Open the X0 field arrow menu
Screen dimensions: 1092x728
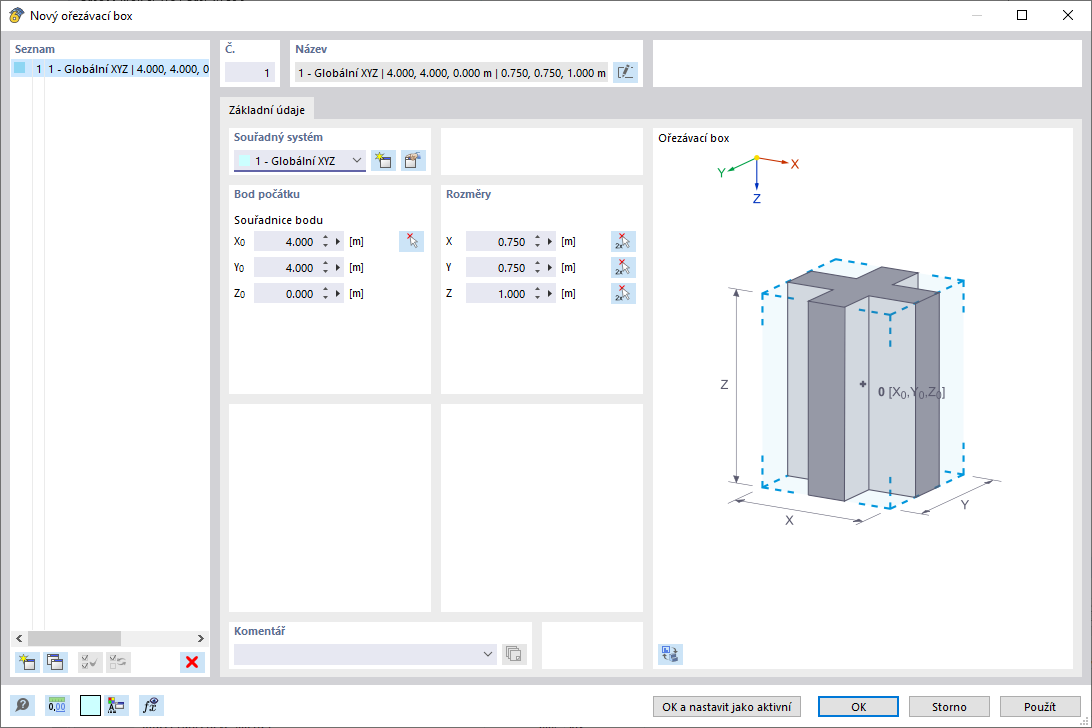(x=338, y=242)
